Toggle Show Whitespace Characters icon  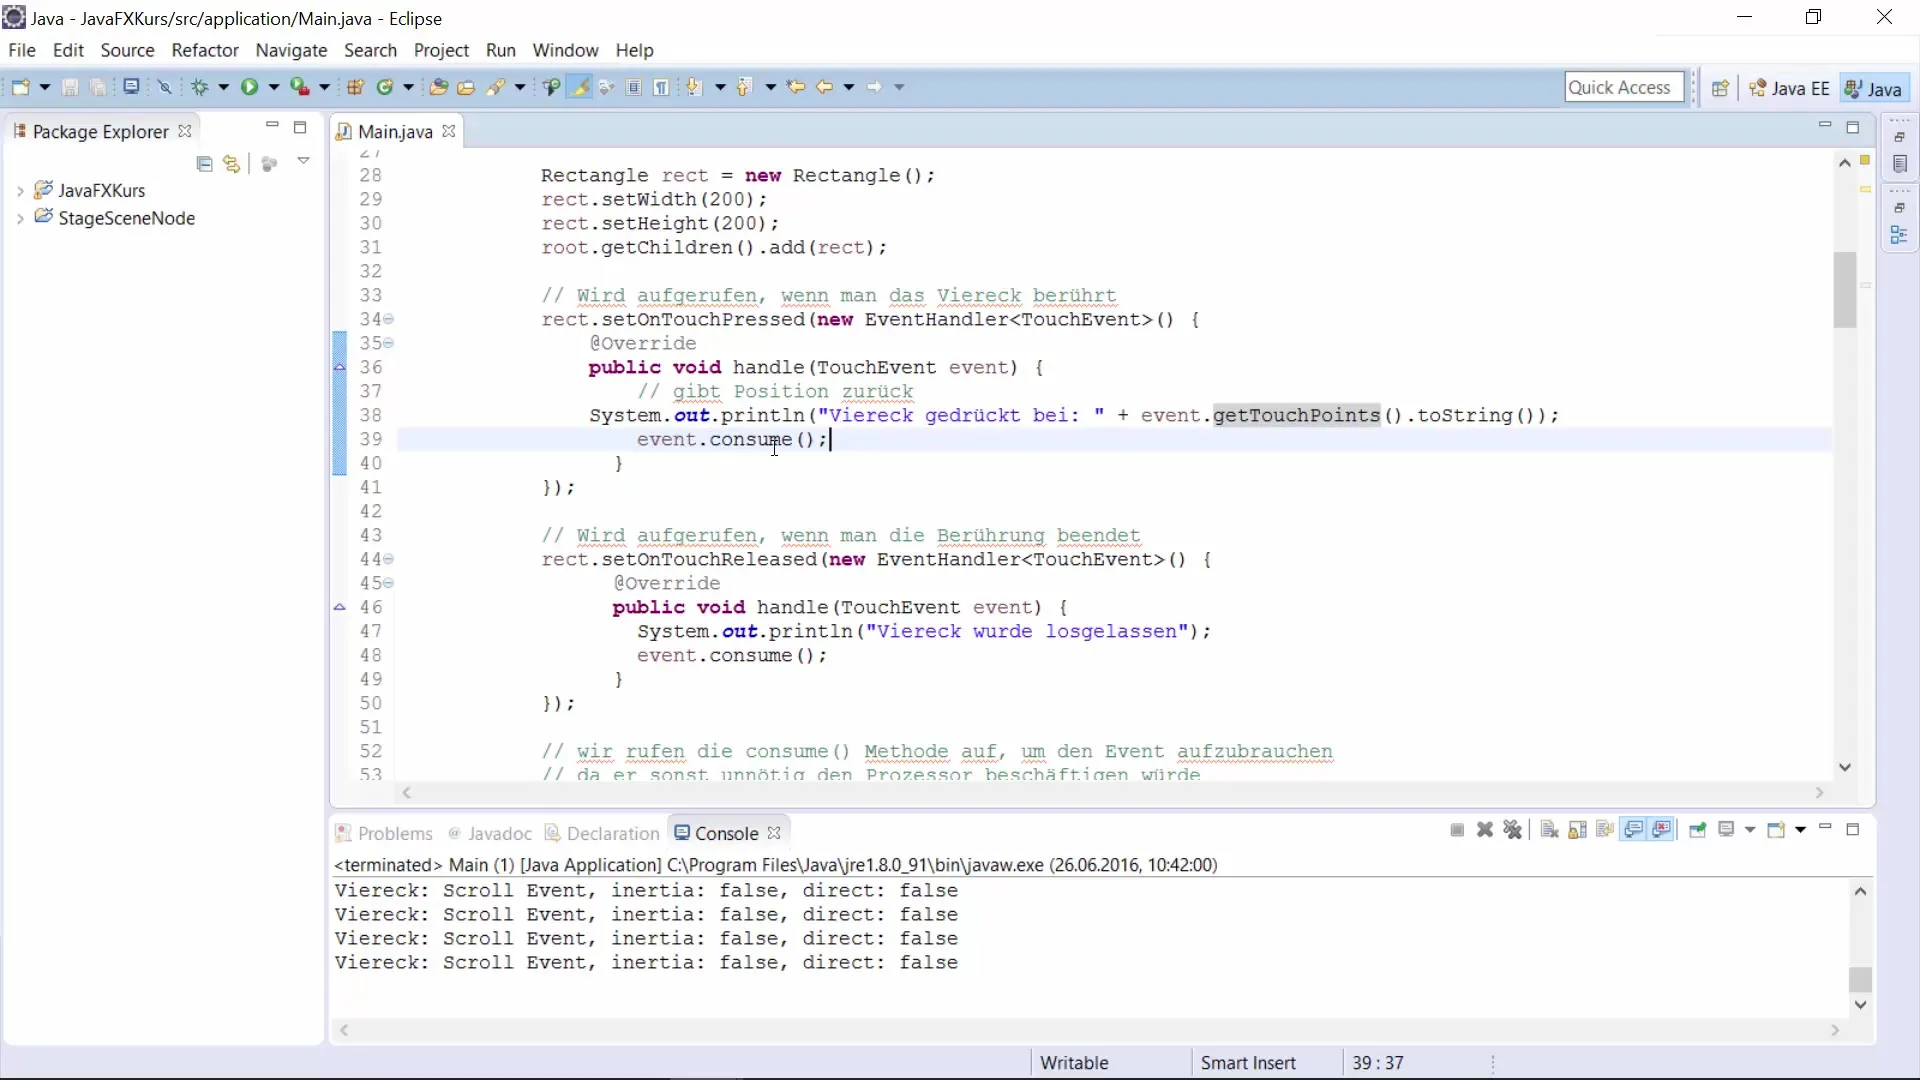662,87
